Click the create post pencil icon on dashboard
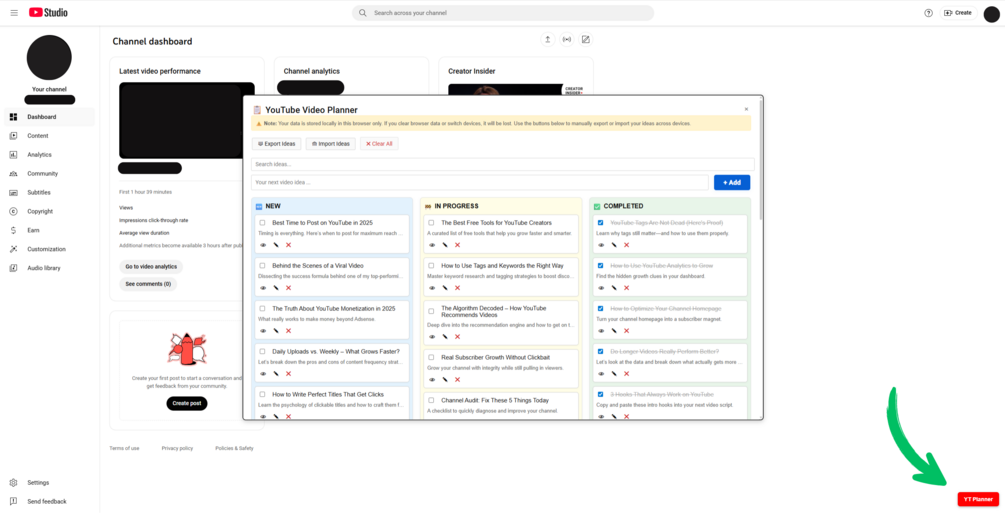Screen dimensions: 1005x513 pos(585,40)
